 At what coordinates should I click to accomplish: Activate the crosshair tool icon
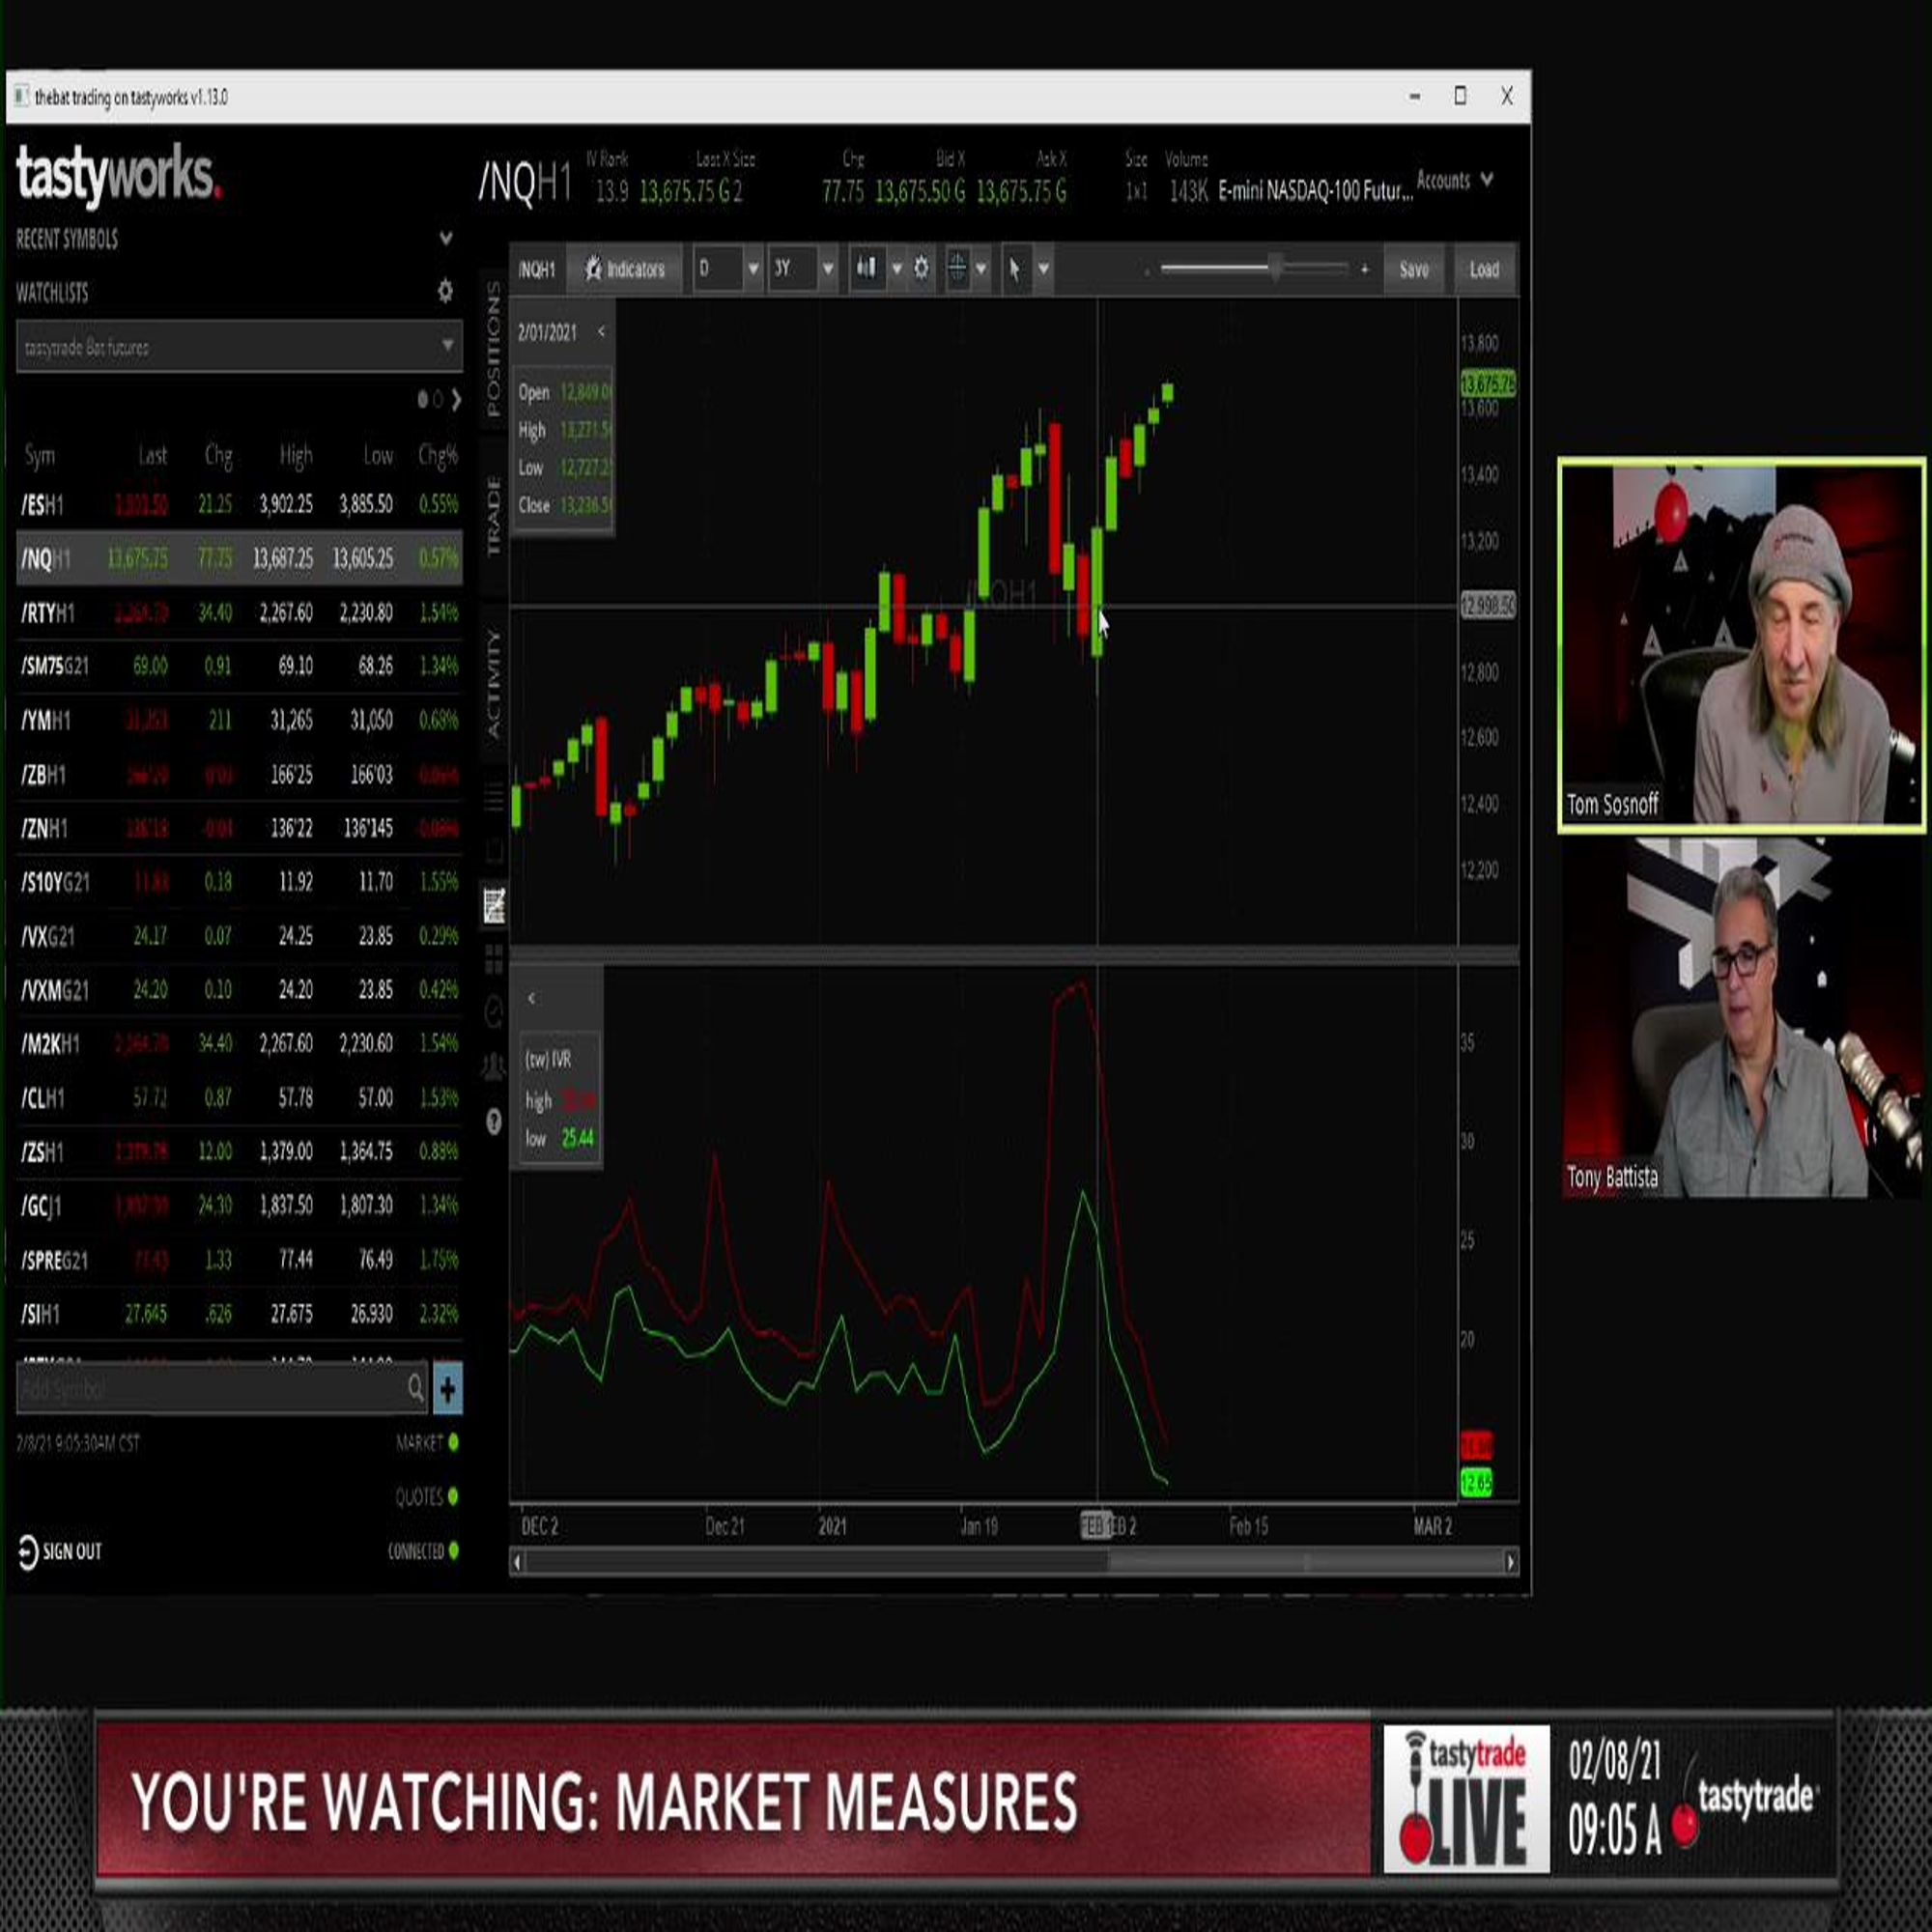point(957,268)
